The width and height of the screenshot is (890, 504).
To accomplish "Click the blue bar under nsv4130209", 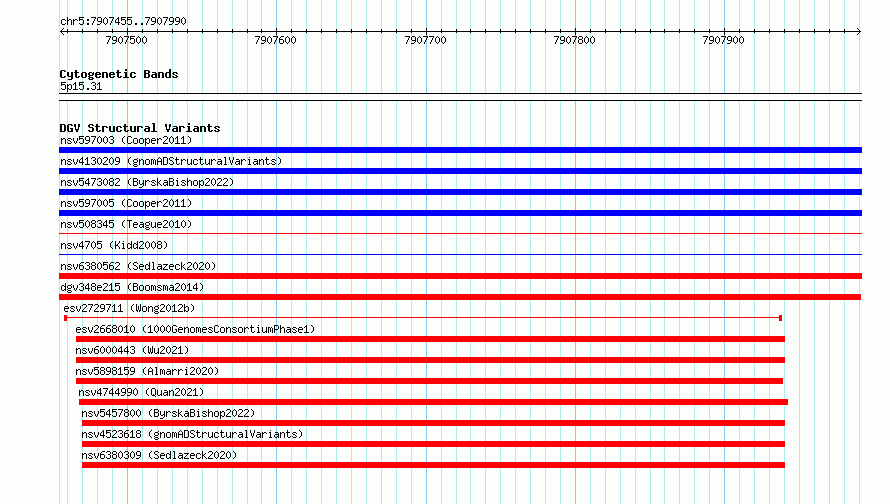I will pos(460,171).
